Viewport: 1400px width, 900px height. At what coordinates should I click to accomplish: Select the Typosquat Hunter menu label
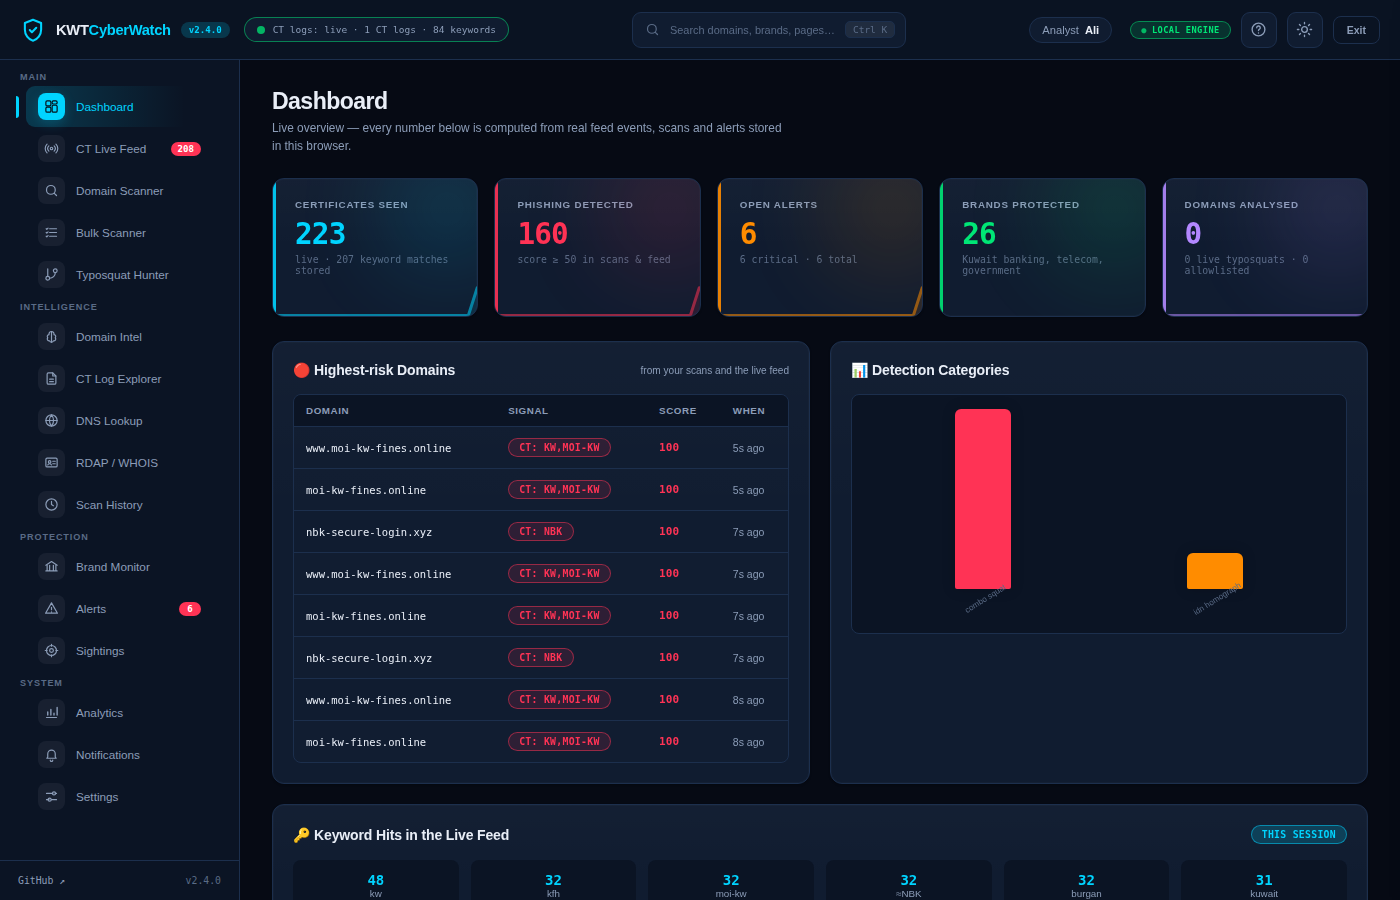point(122,275)
